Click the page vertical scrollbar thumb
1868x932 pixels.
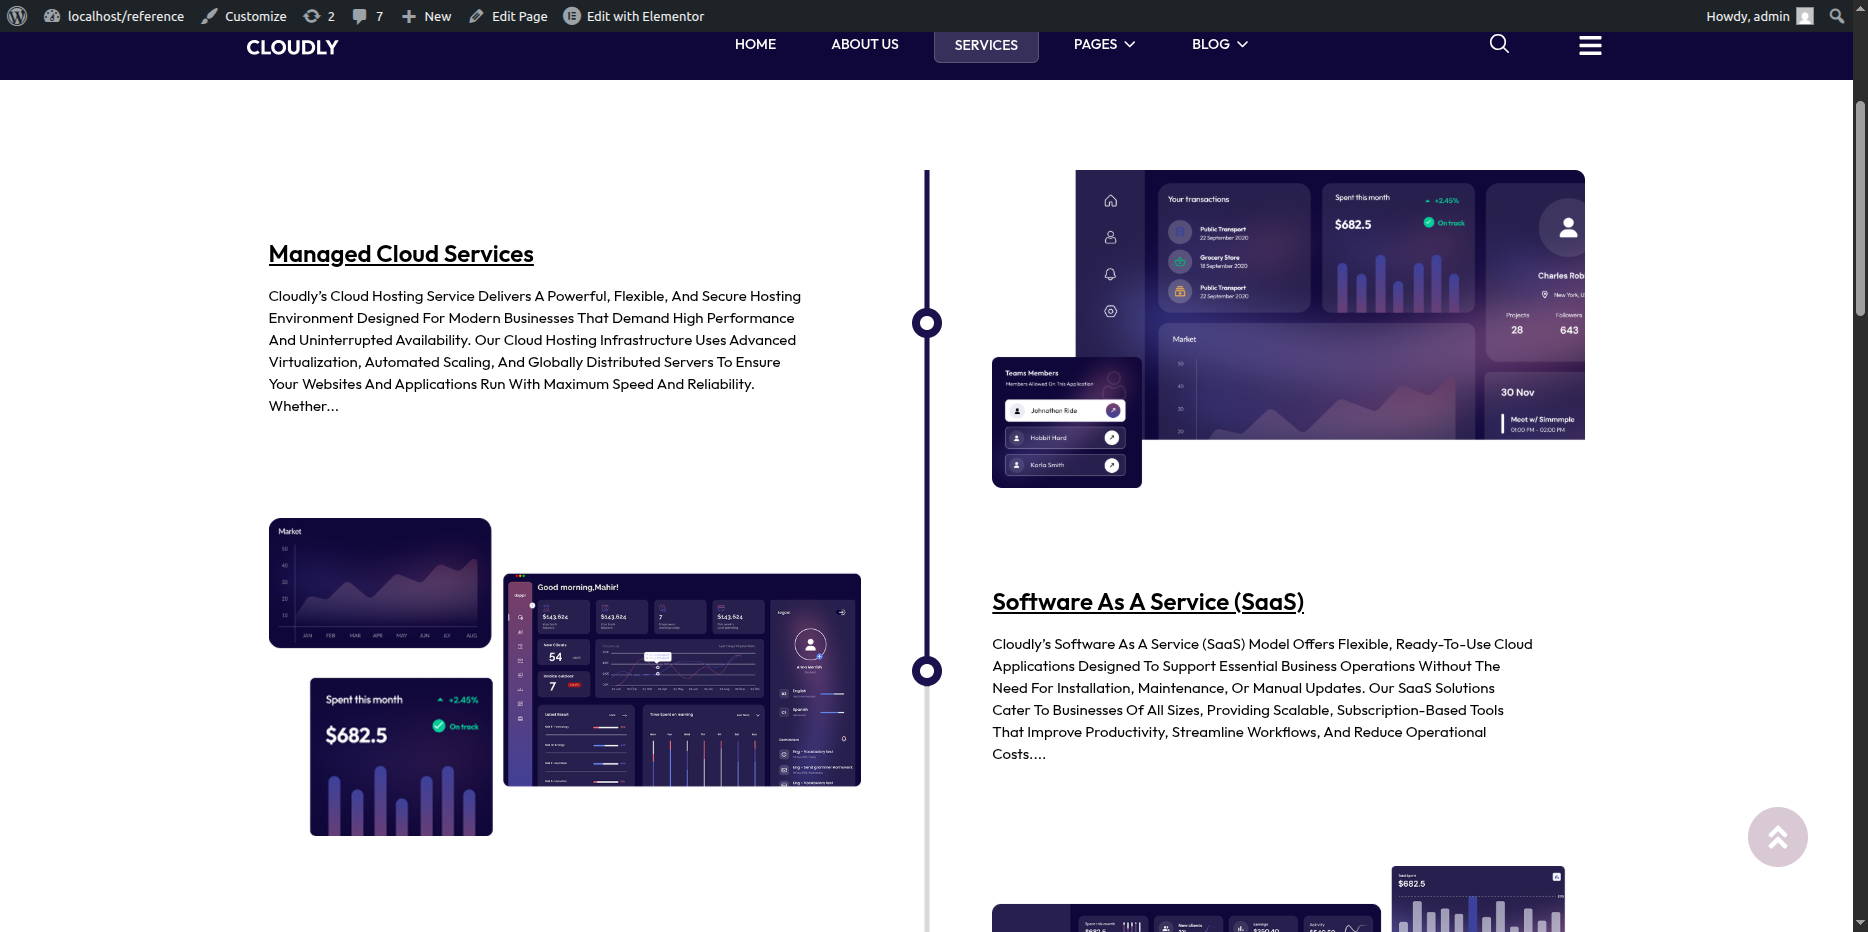click(x=1860, y=208)
